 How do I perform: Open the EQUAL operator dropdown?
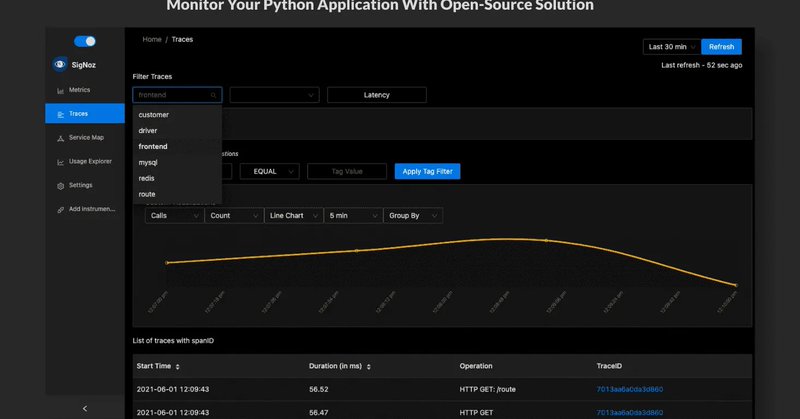click(269, 171)
